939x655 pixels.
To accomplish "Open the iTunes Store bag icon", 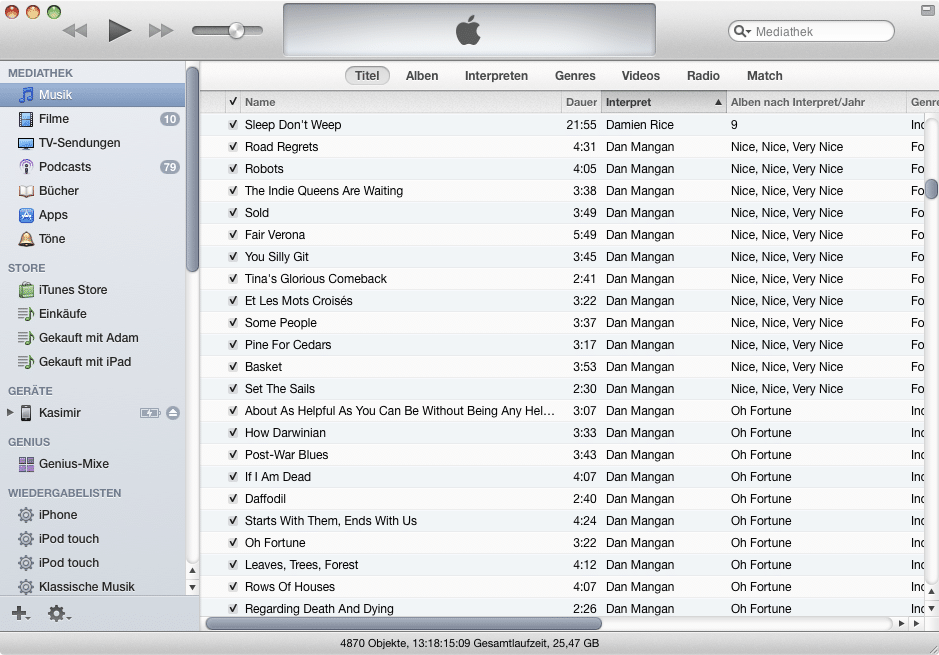I will click(x=26, y=290).
